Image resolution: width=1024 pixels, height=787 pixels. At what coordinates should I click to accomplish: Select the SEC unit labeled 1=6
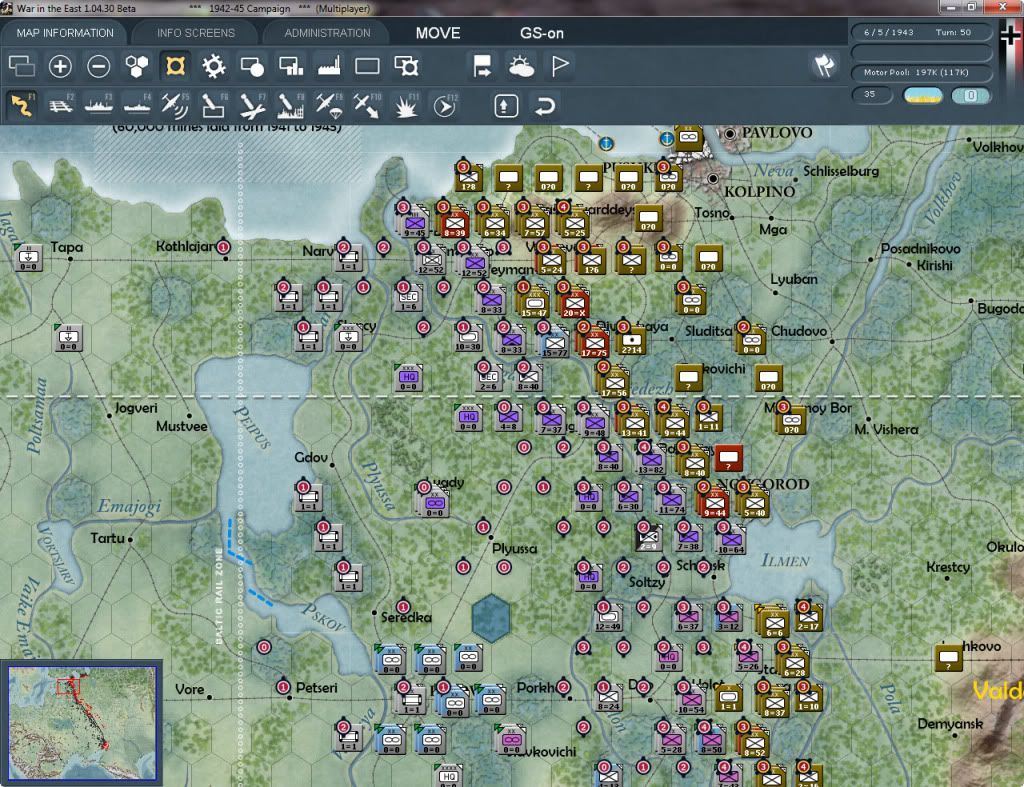[x=409, y=298]
